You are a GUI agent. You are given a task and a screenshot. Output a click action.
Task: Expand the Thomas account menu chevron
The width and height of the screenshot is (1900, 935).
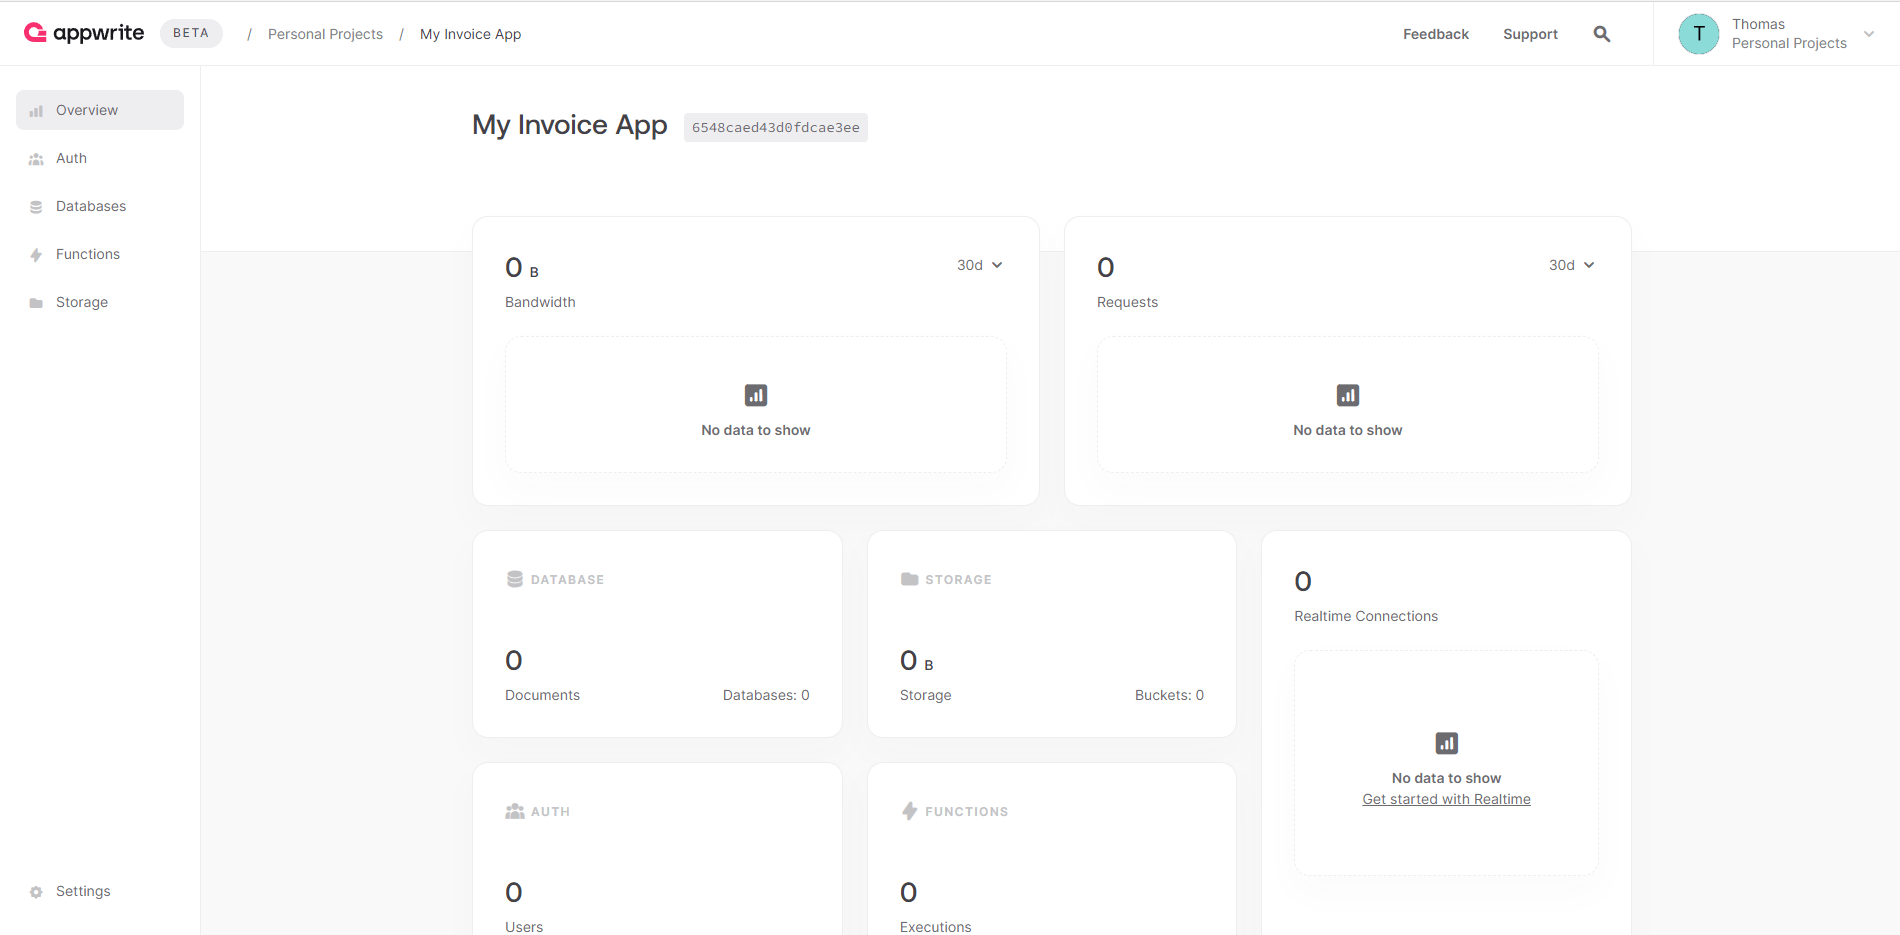[x=1869, y=34]
